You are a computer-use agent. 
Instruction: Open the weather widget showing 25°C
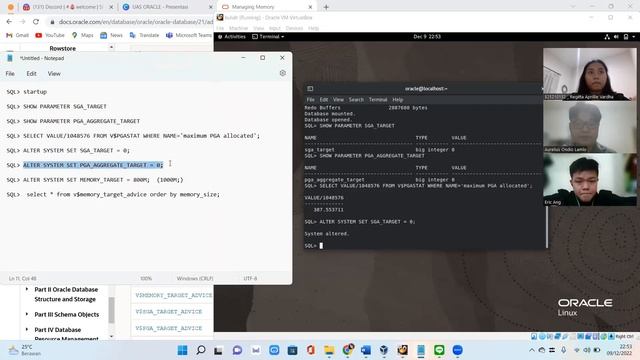[25, 350]
